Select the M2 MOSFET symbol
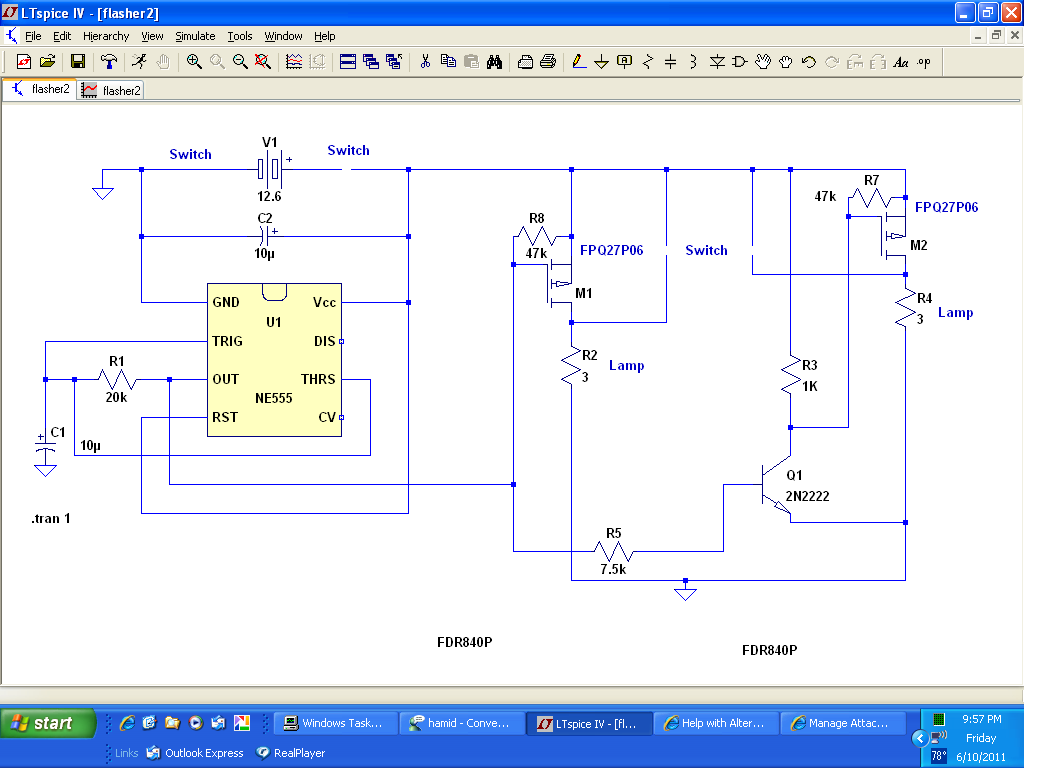This screenshot has width=1042, height=770. tap(894, 236)
